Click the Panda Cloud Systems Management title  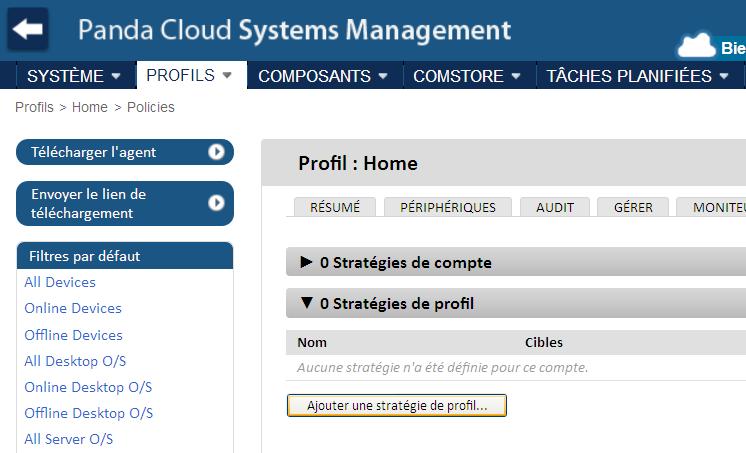click(x=294, y=30)
